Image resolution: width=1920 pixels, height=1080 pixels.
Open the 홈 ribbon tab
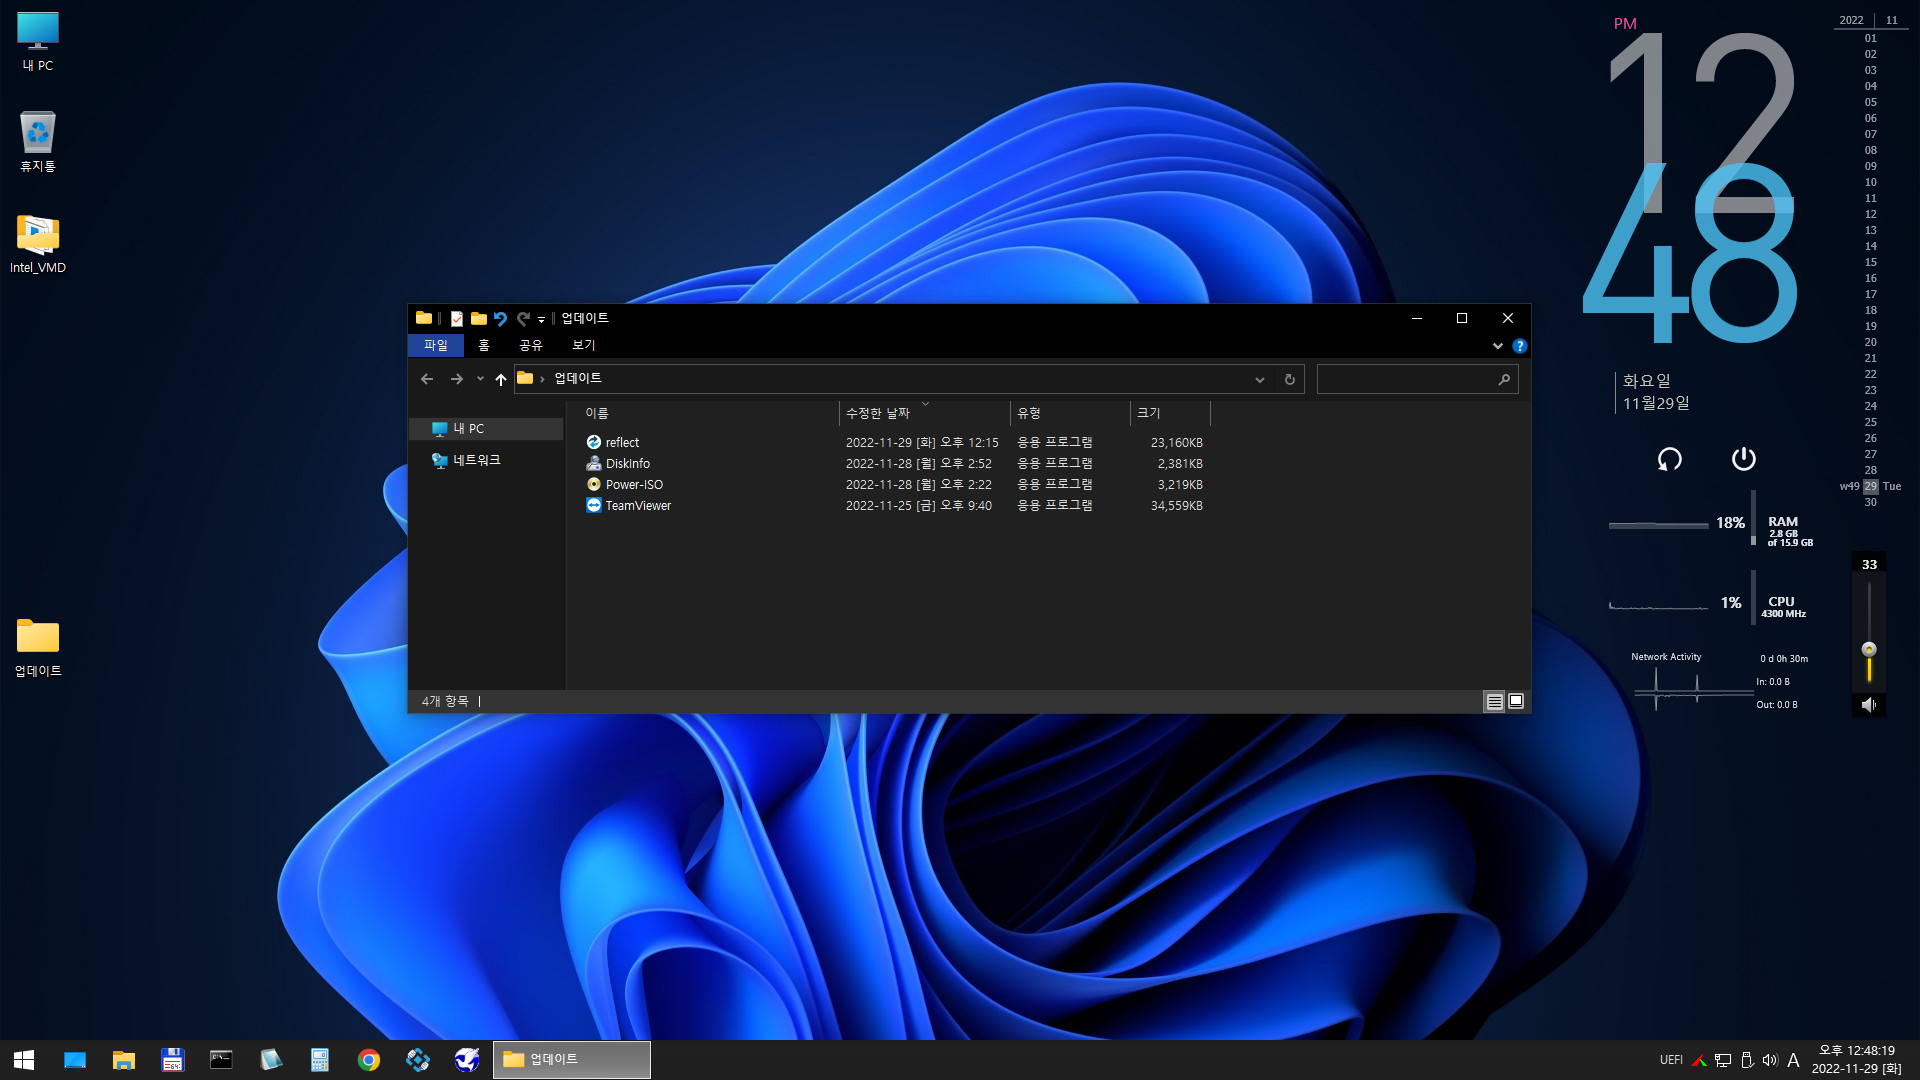pos(484,345)
